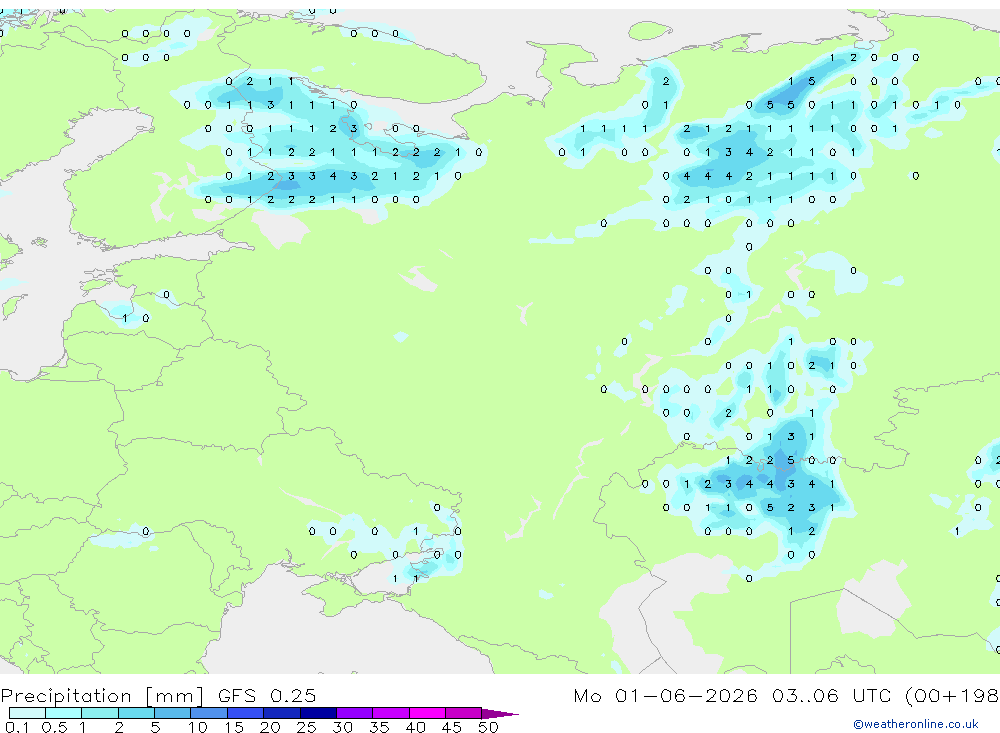
Task: Select the 5–10 mm legend swatch
Action: click(173, 713)
